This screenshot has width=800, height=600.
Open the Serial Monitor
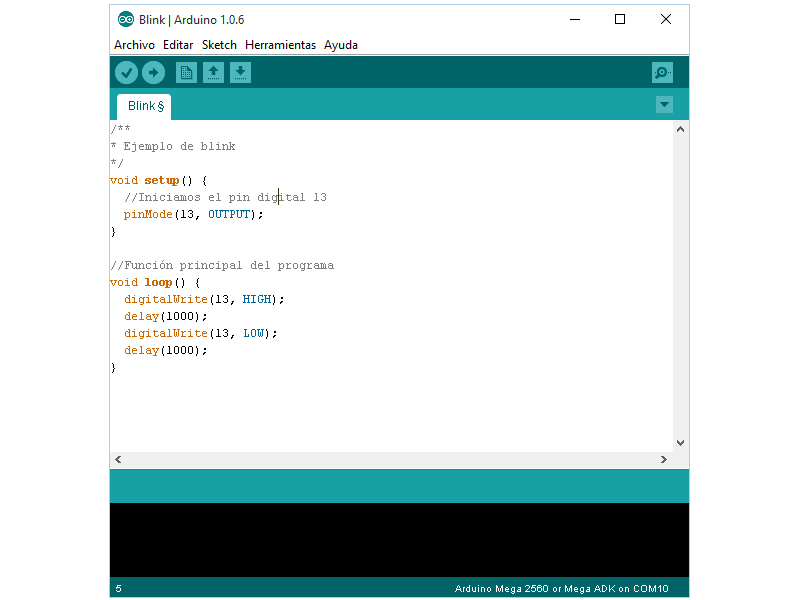(x=662, y=72)
